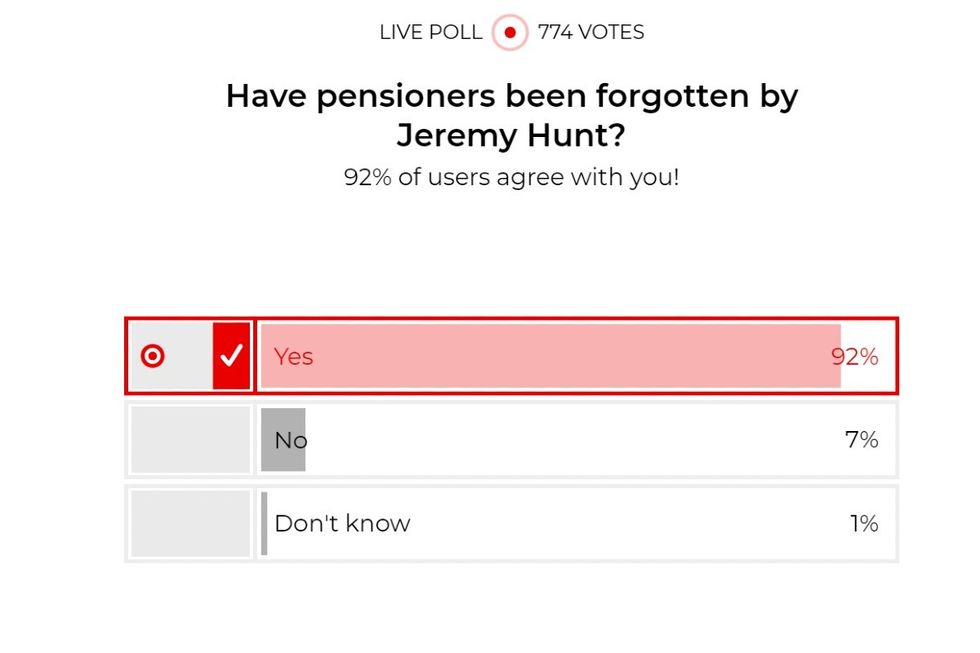Click the circular record icon between LIVE POLL and votes
This screenshot has height=653, width=980.
[509, 32]
